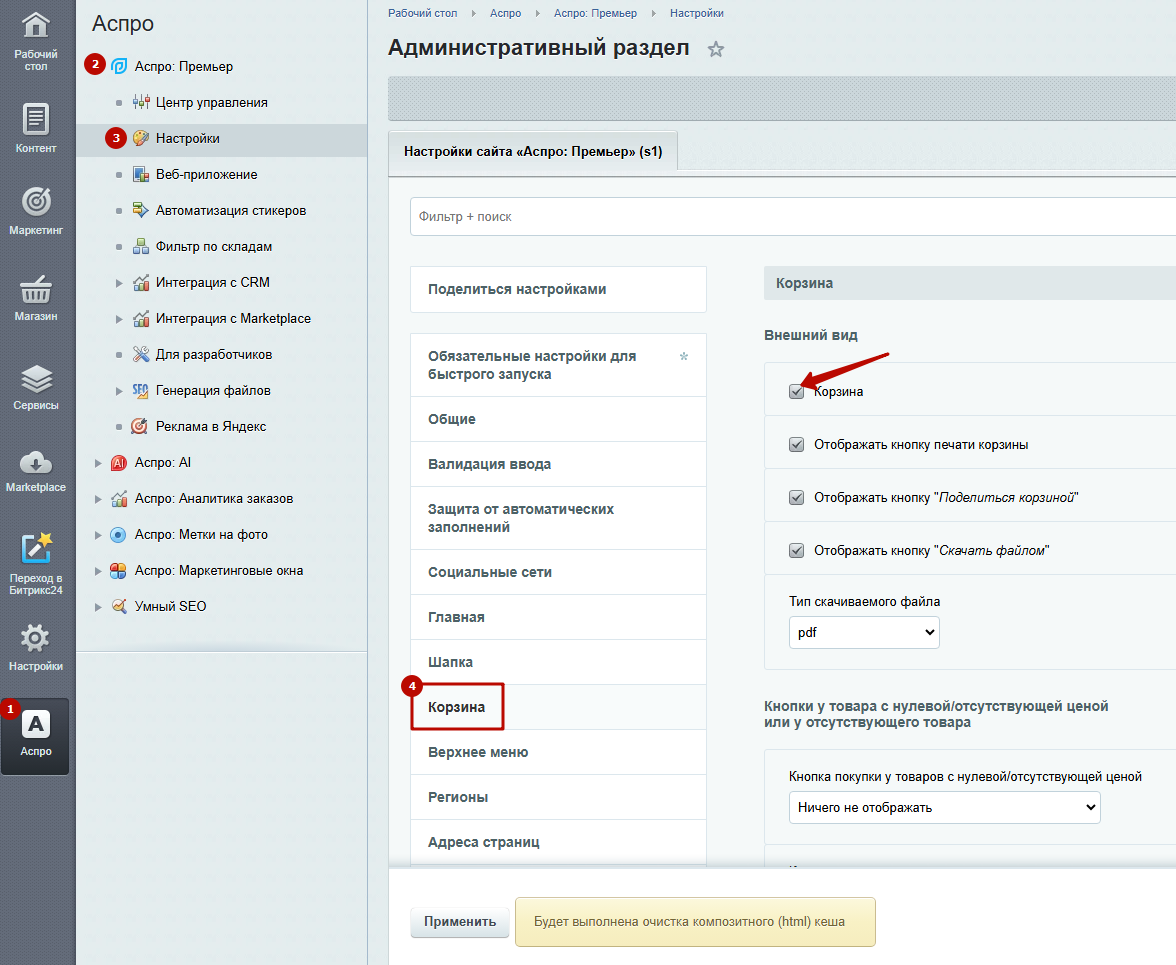Click the Аспро: Аналитика заказов icon
1176x965 pixels.
[x=118, y=499]
